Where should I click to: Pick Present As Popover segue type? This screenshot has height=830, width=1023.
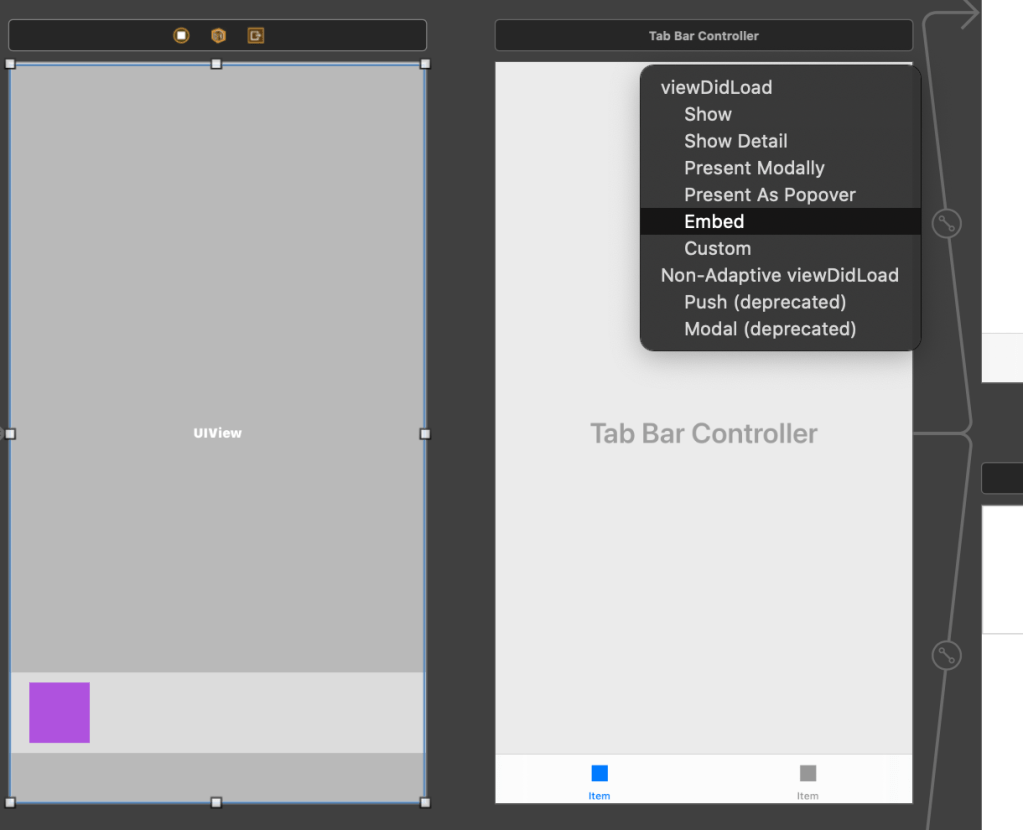[x=769, y=195]
